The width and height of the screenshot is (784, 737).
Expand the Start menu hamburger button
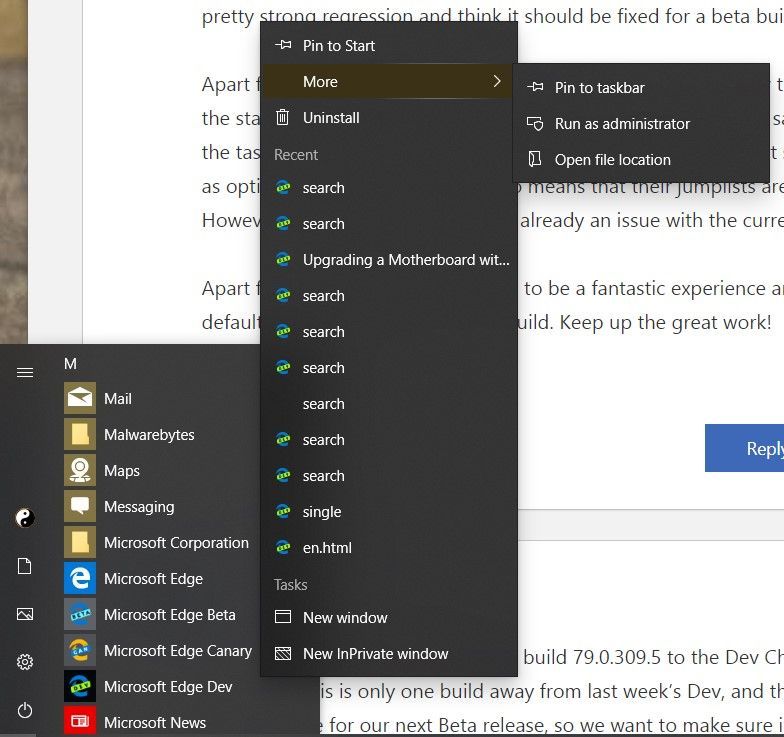25,372
